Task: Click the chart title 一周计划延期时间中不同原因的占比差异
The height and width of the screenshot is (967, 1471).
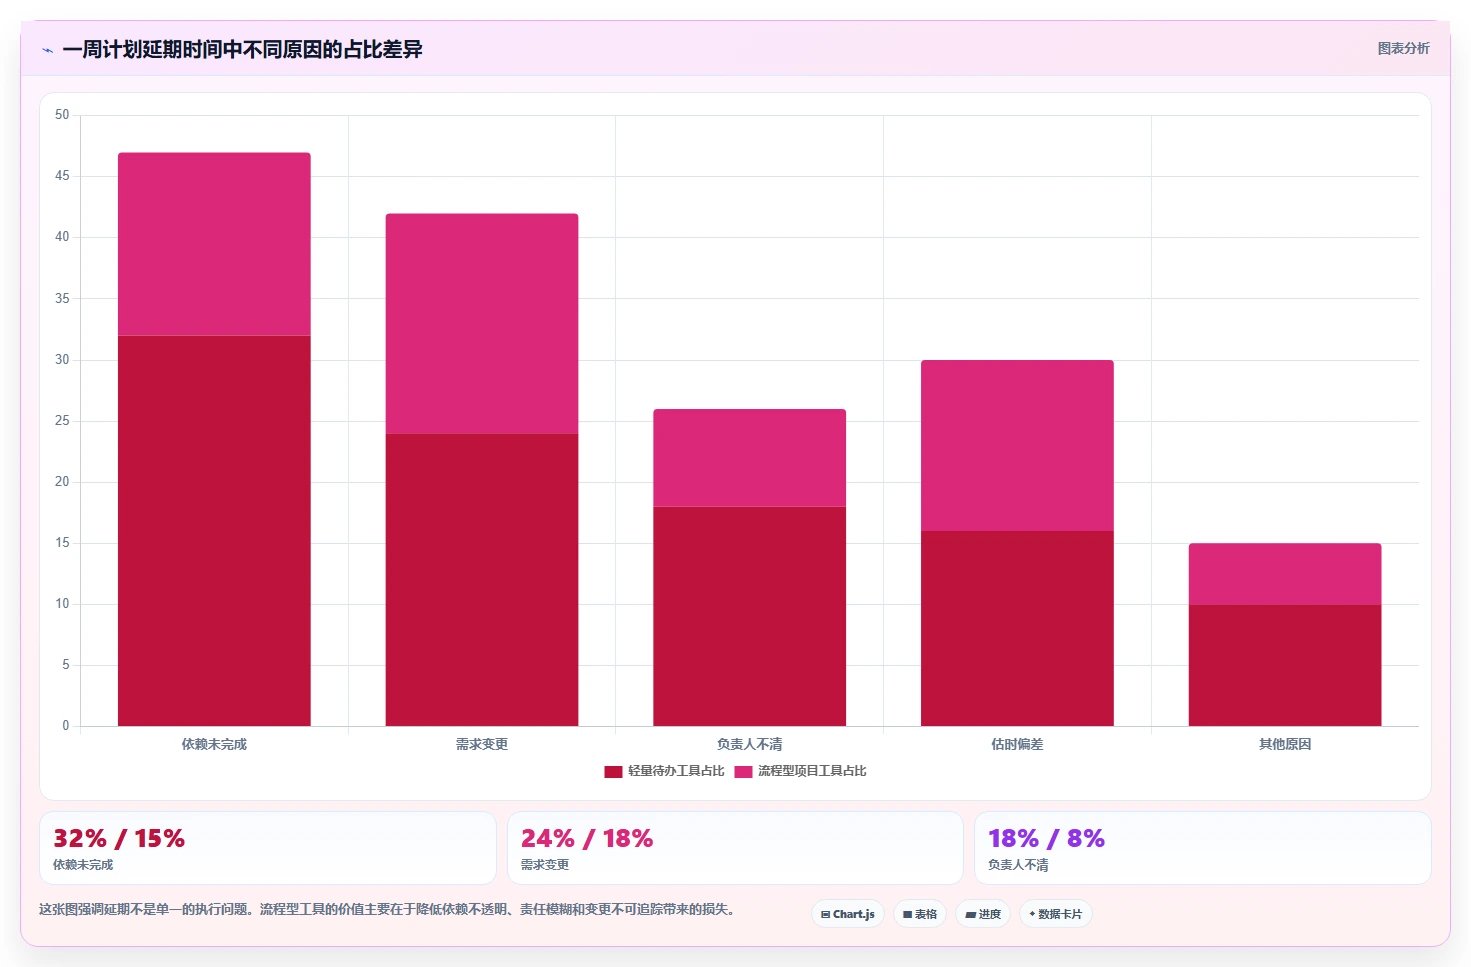Action: tap(242, 50)
